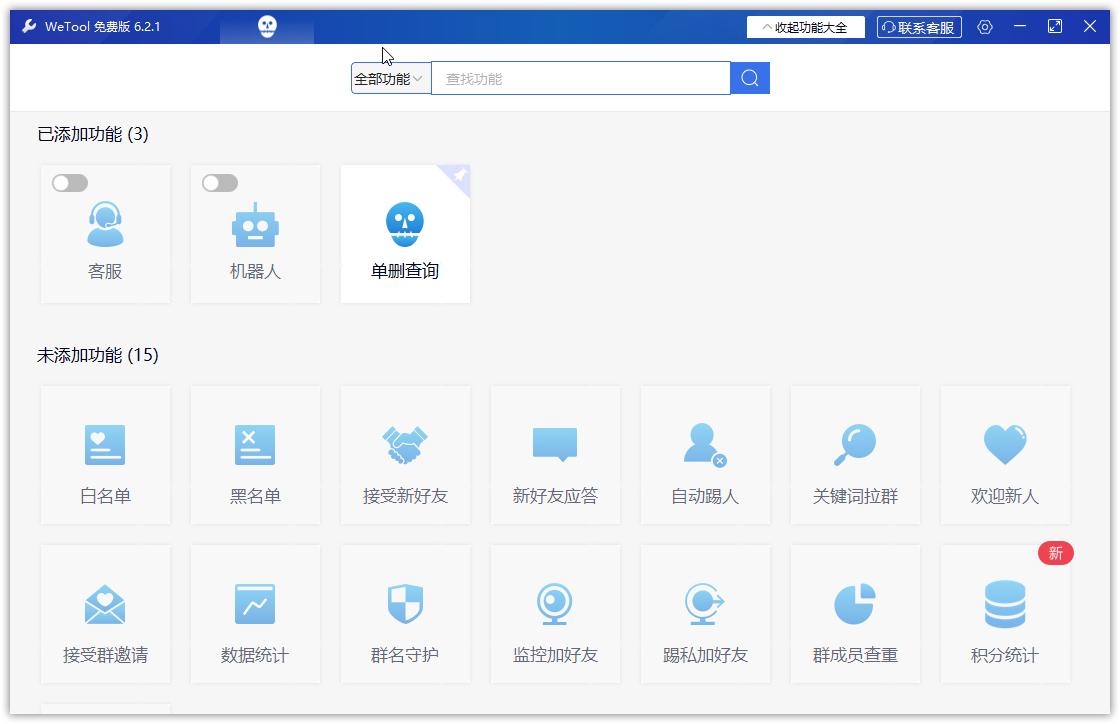Click inside the 查找功能 search box

click(x=580, y=77)
